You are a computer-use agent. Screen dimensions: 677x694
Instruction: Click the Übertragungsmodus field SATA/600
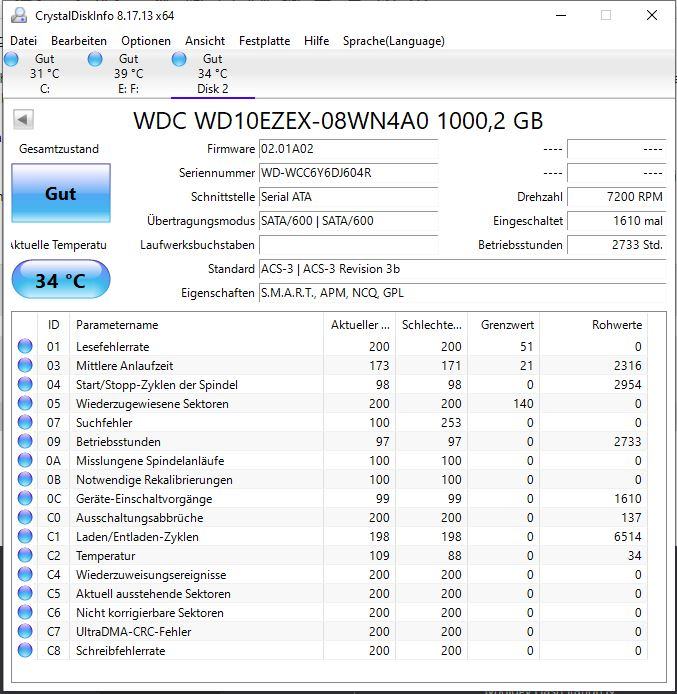point(349,221)
